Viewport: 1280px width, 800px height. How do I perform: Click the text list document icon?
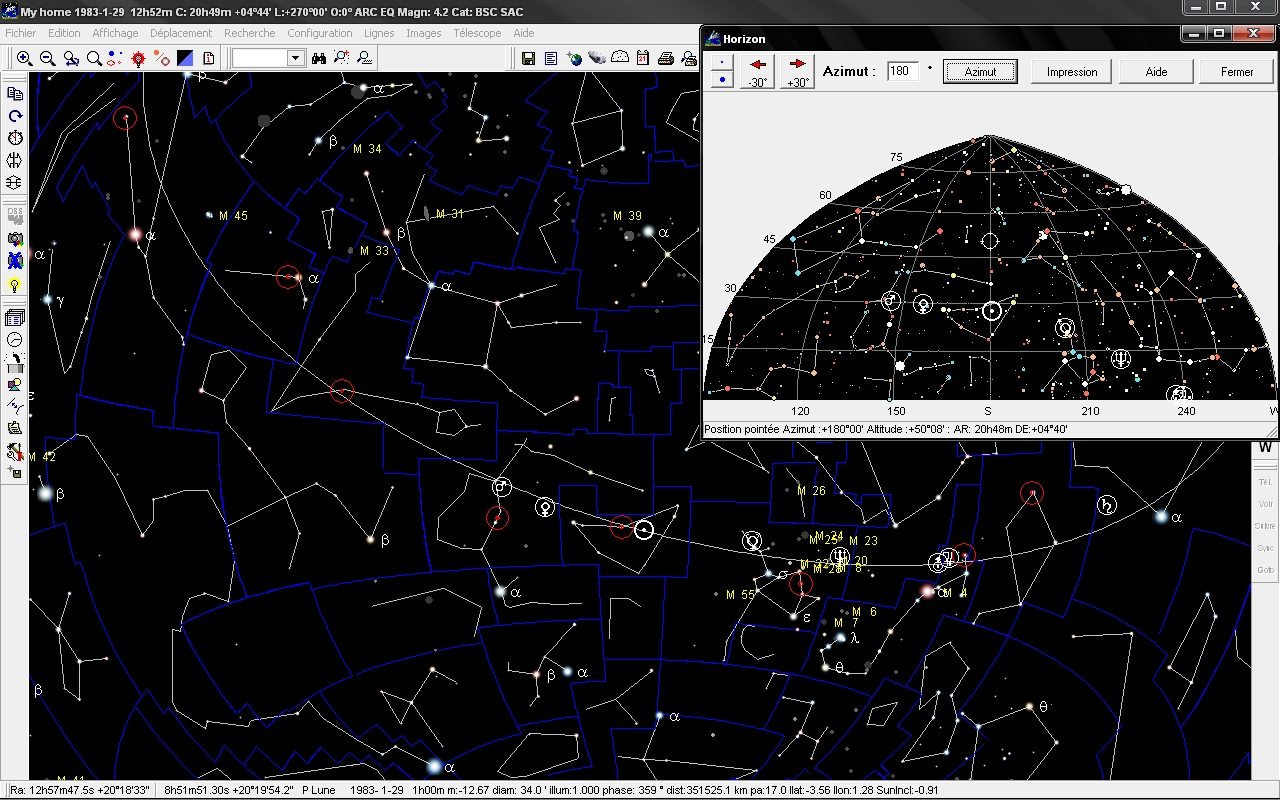pos(551,59)
